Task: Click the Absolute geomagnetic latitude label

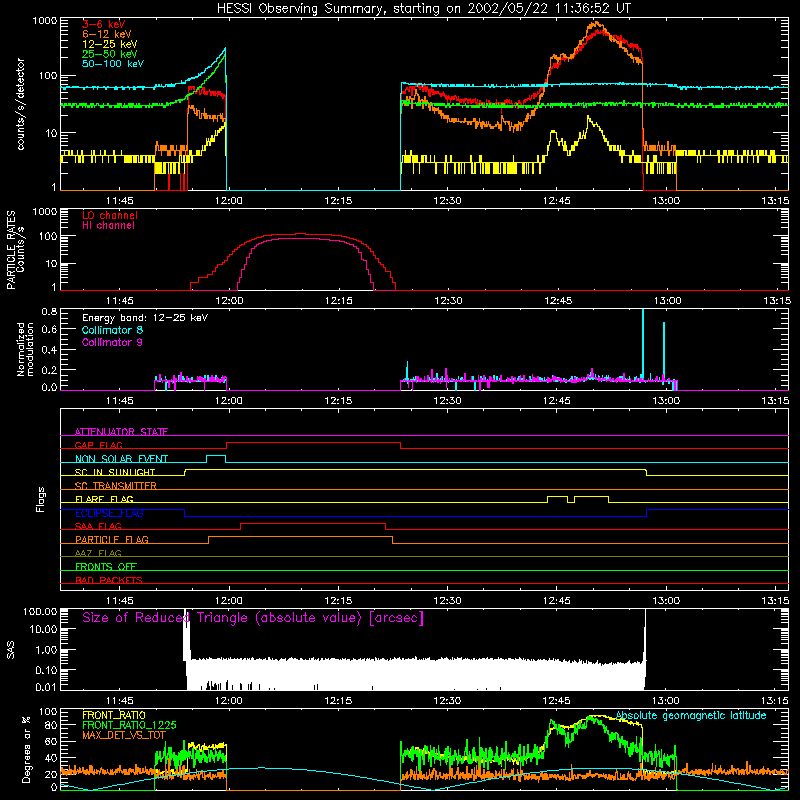Action: click(691, 715)
